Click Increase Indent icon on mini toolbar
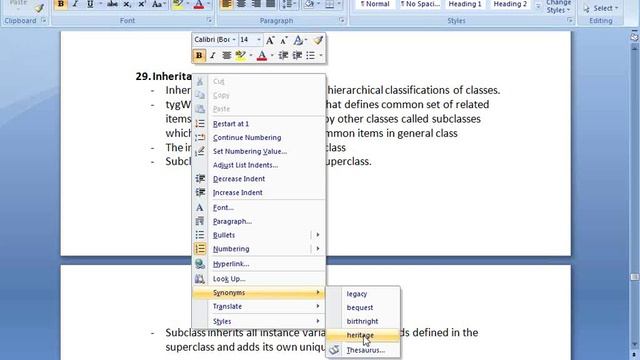 (x=297, y=56)
